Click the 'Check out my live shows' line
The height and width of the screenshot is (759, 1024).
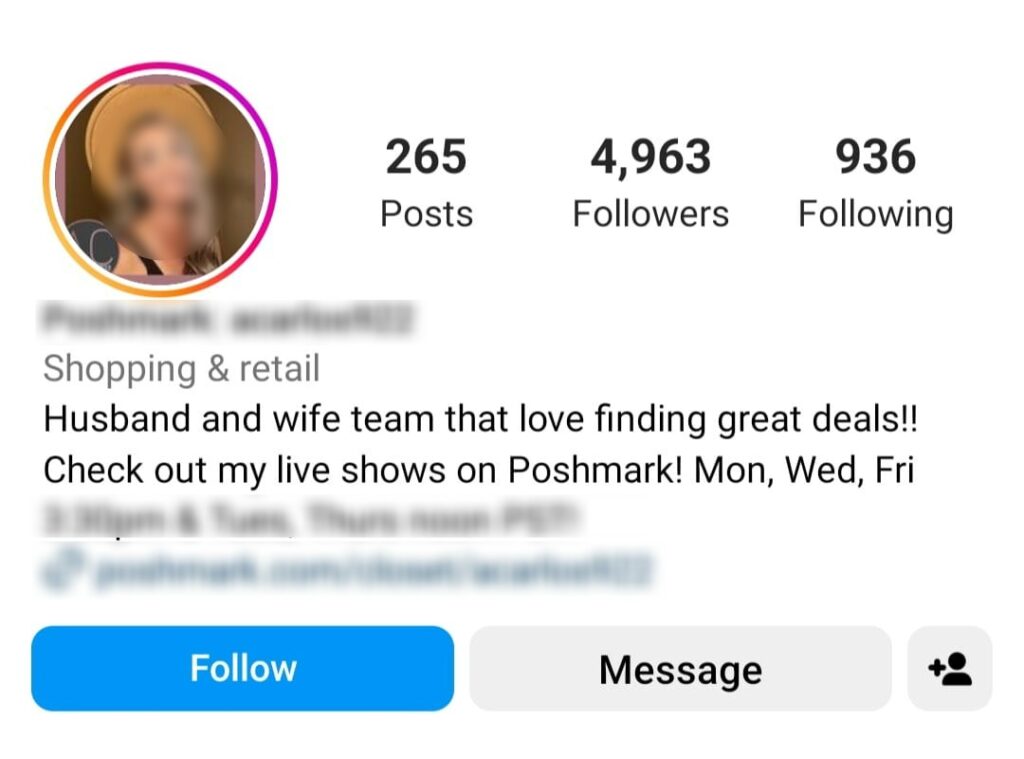(x=478, y=470)
